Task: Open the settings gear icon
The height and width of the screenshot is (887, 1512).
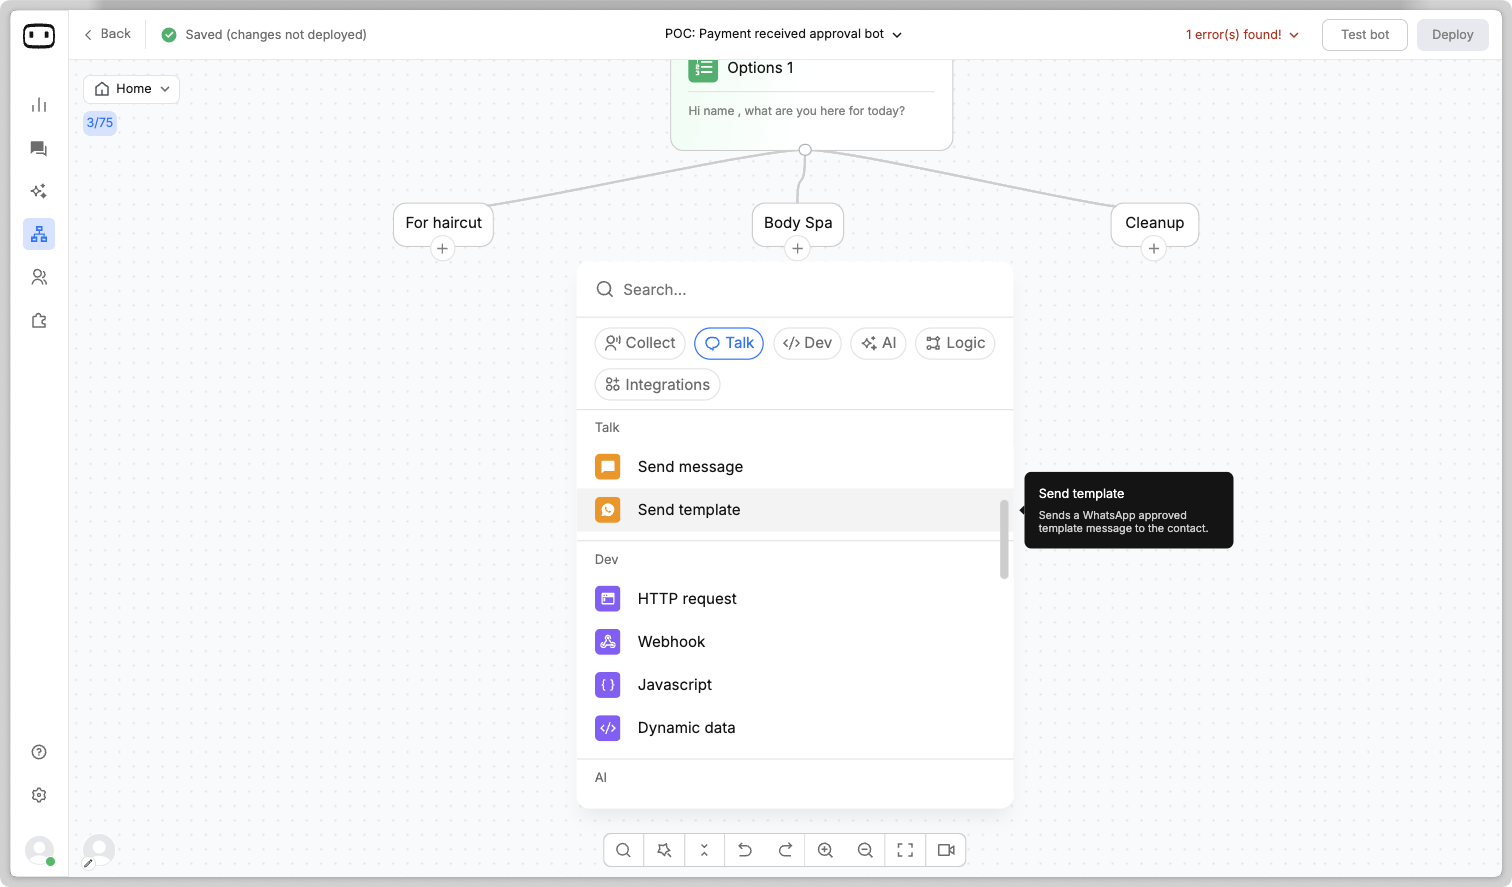Action: [x=39, y=795]
